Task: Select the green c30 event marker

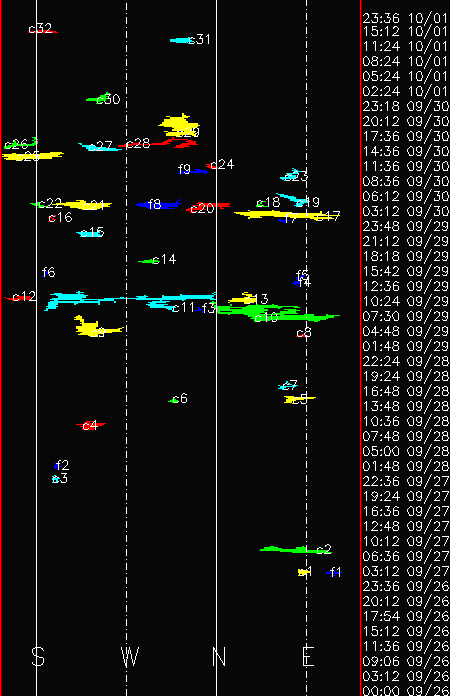Action: point(98,99)
